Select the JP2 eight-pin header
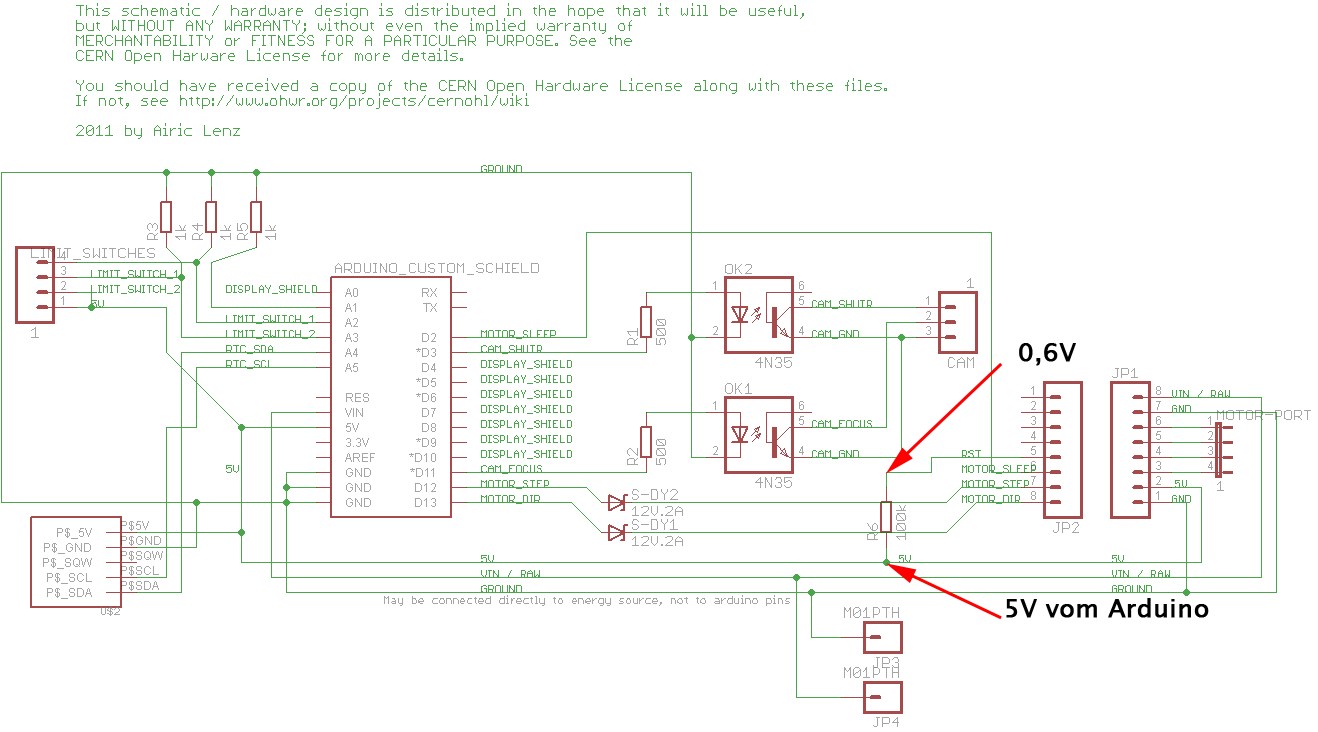This screenshot has width=1318, height=732. coord(1062,450)
